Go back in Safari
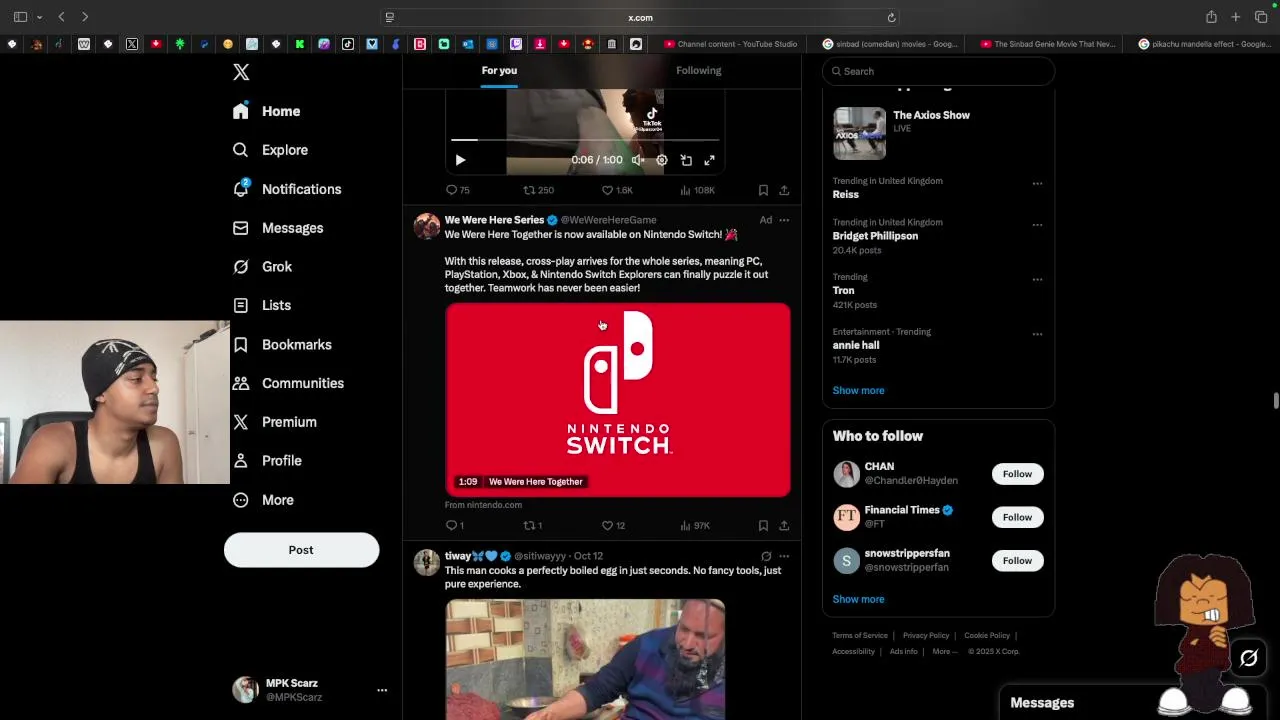 click(61, 17)
